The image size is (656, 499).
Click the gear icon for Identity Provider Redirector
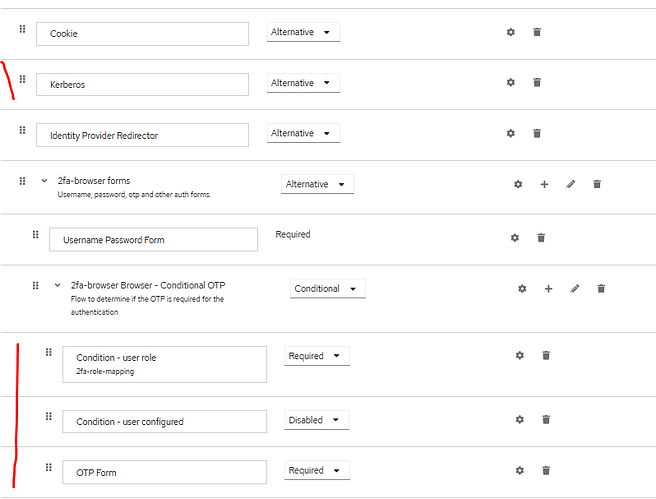[511, 133]
